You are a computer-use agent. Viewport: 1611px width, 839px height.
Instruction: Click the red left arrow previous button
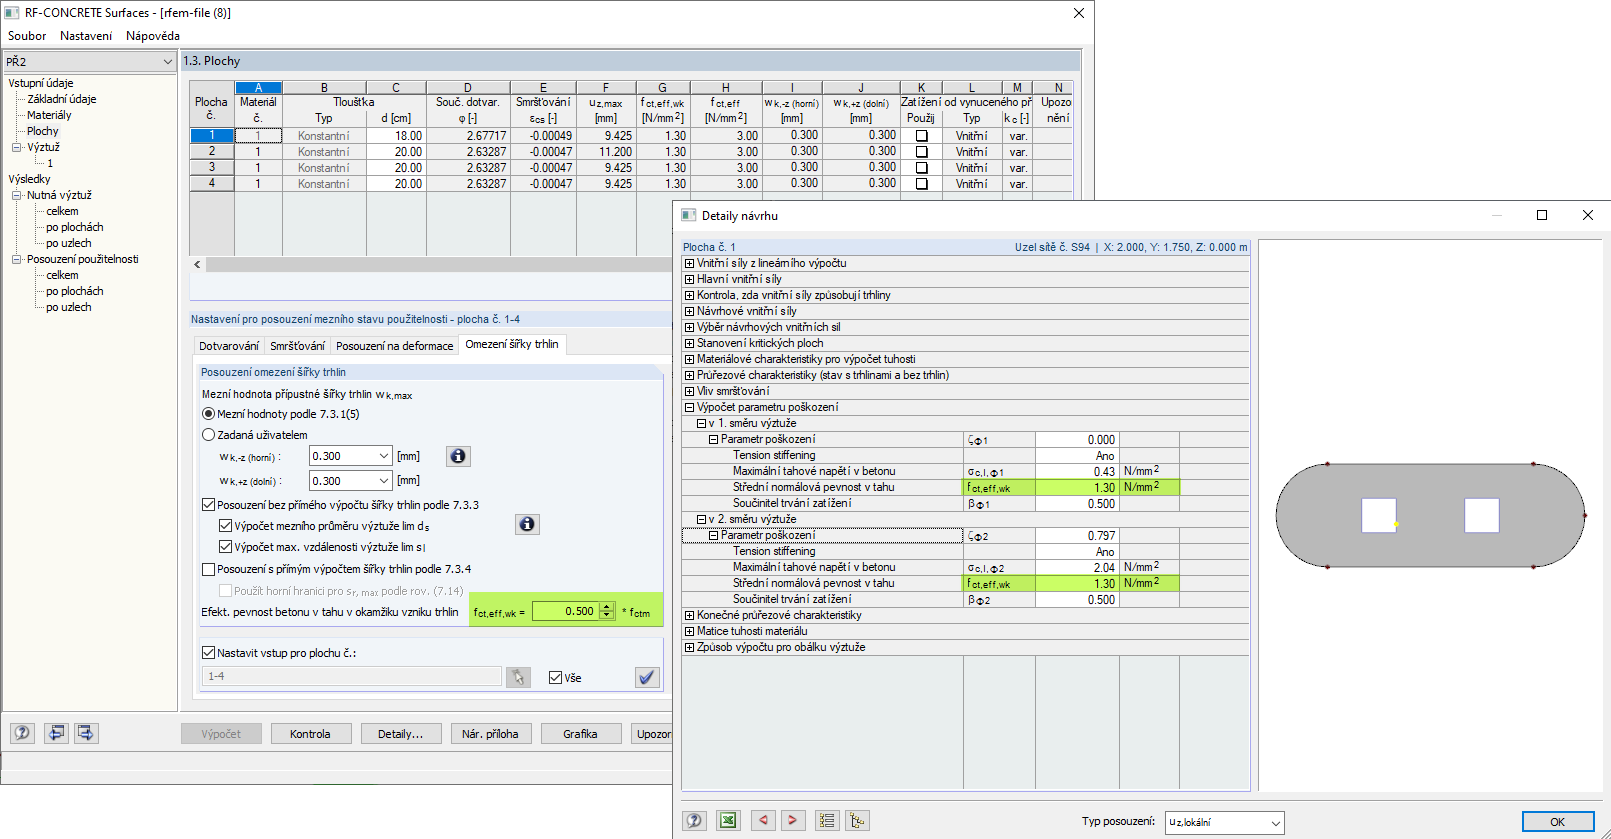click(763, 820)
